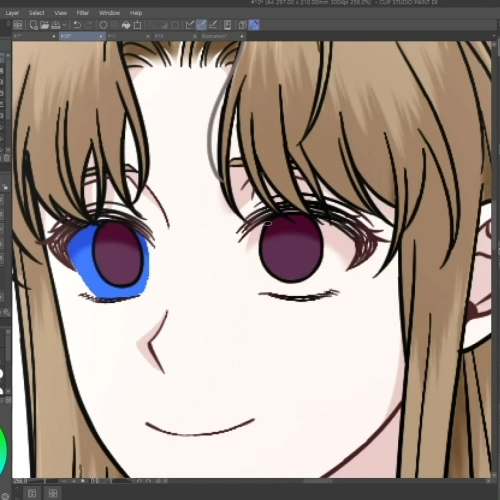Open the Select menu
Image resolution: width=500 pixels, height=500 pixels.
[x=36, y=13]
